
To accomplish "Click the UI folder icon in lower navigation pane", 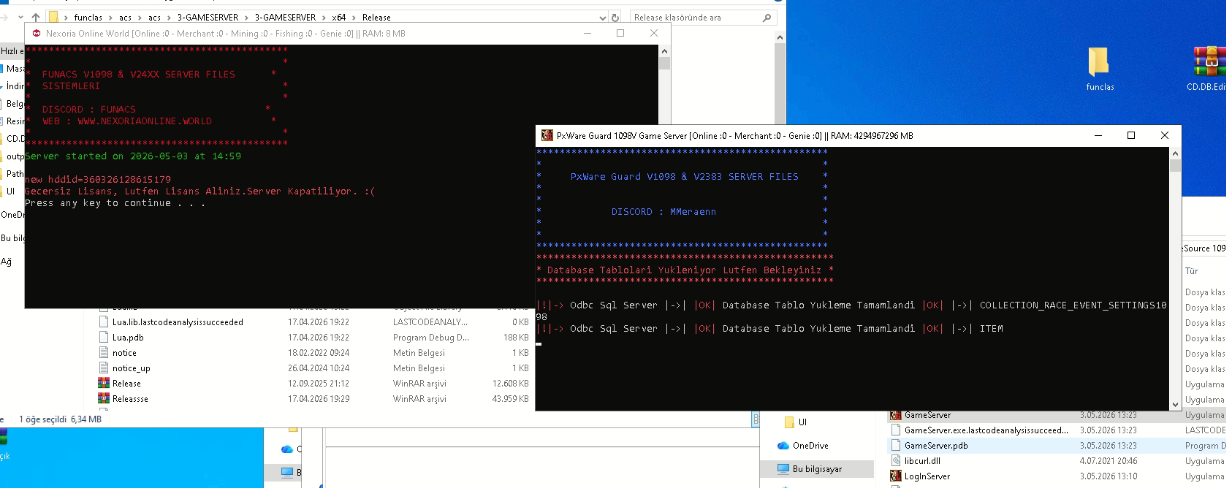I will tap(790, 422).
